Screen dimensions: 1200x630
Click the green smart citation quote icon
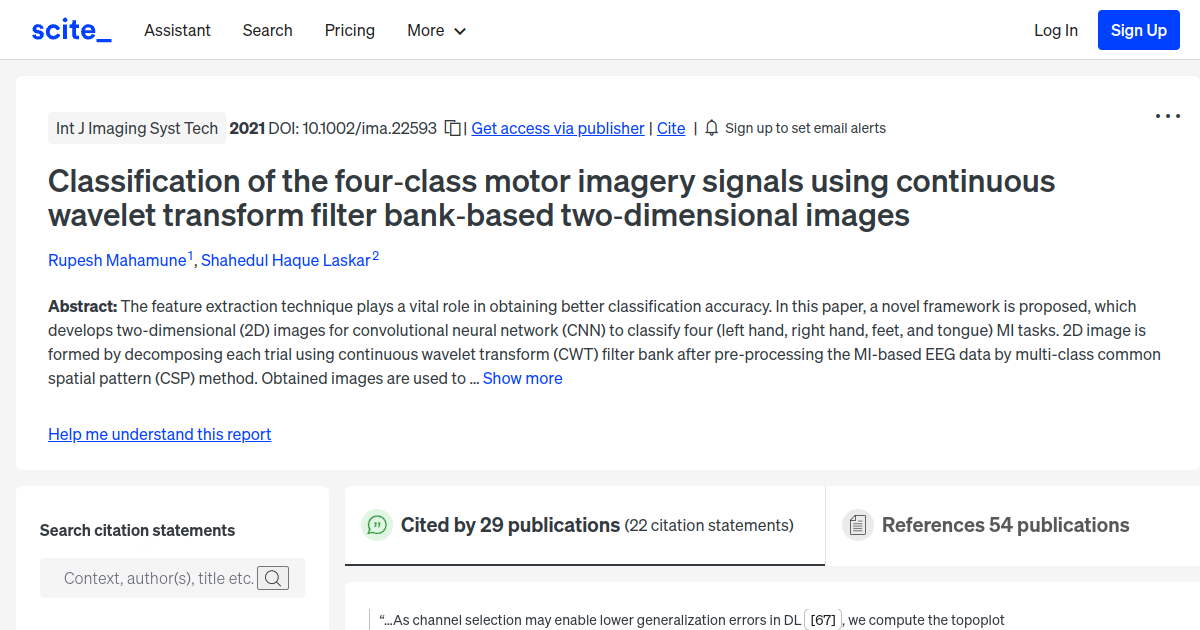point(377,524)
